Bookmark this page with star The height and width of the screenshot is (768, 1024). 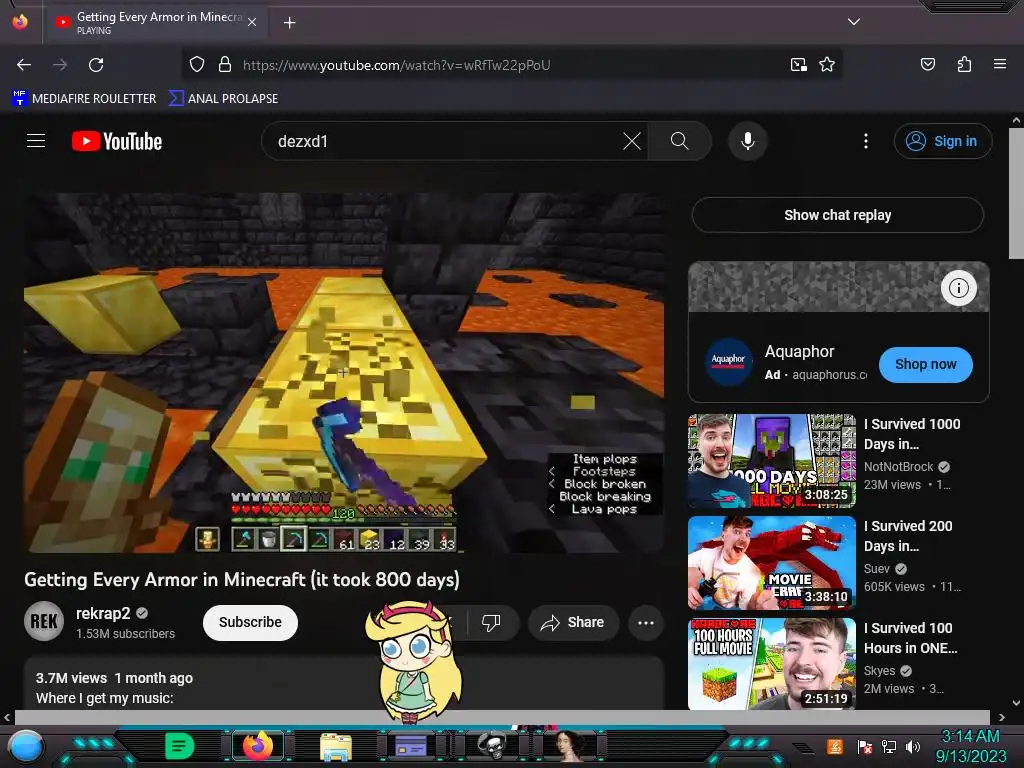tap(827, 65)
